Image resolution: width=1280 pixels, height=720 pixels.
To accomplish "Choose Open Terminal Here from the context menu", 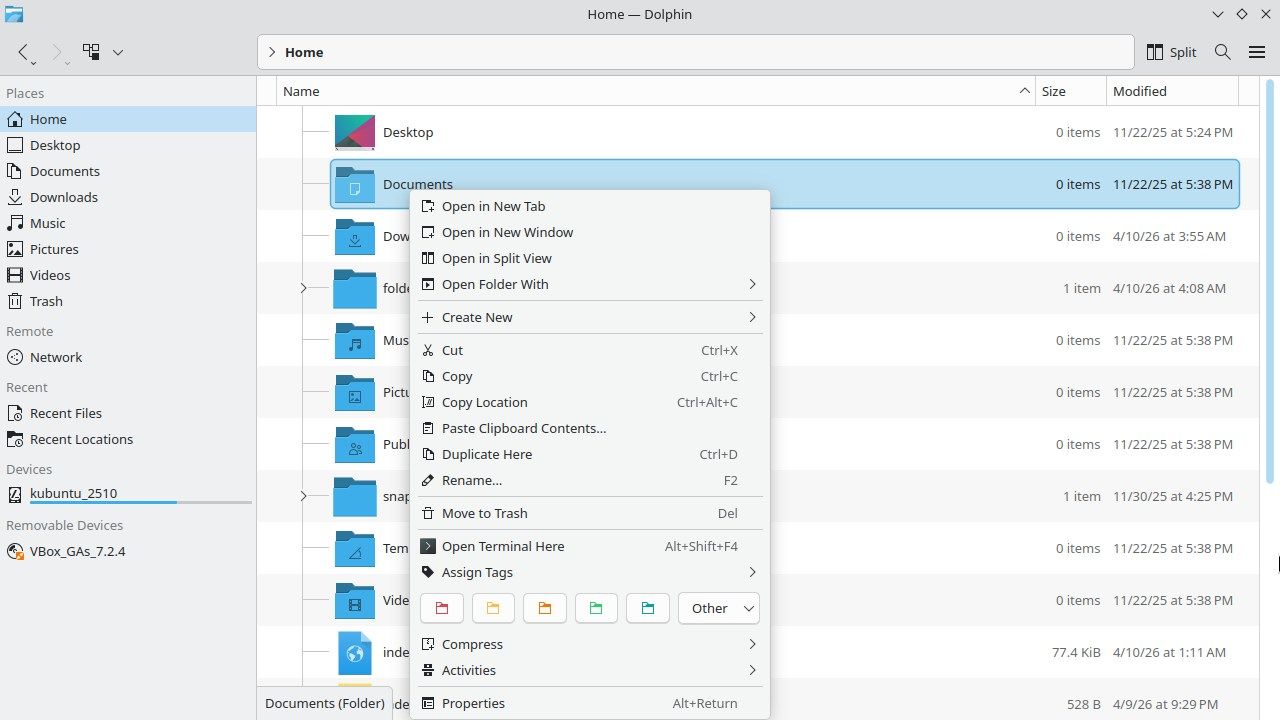I will (590, 546).
